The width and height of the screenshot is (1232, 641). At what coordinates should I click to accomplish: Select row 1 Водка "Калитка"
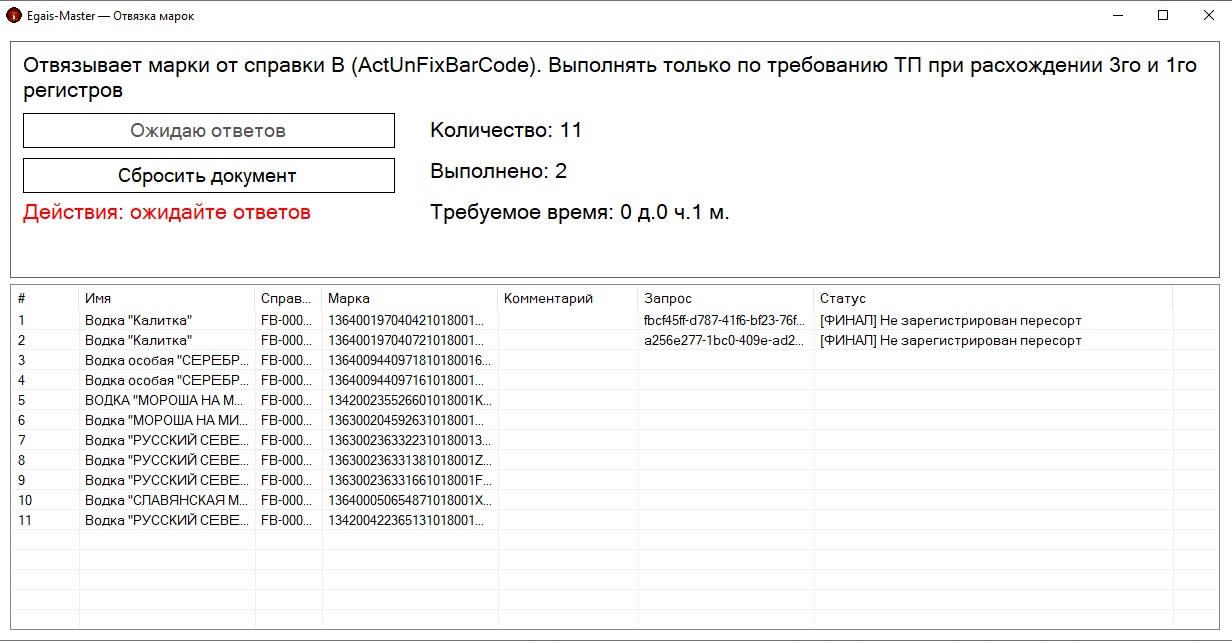coord(138,321)
